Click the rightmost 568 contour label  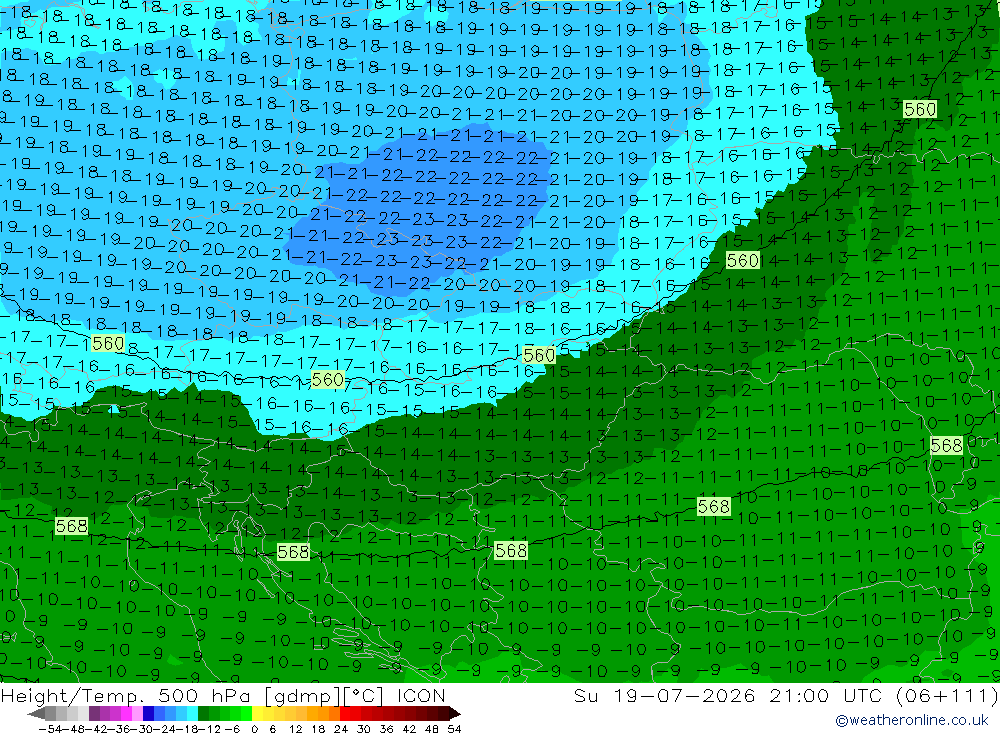[946, 445]
